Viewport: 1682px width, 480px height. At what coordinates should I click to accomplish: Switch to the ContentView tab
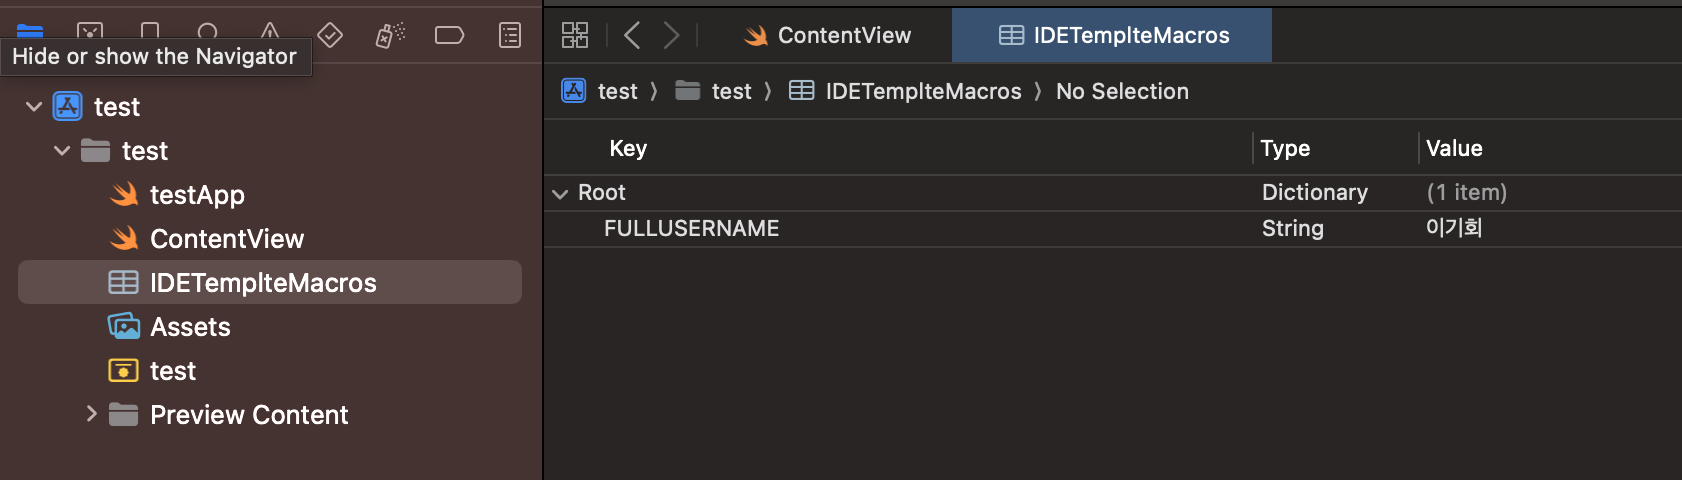point(828,35)
